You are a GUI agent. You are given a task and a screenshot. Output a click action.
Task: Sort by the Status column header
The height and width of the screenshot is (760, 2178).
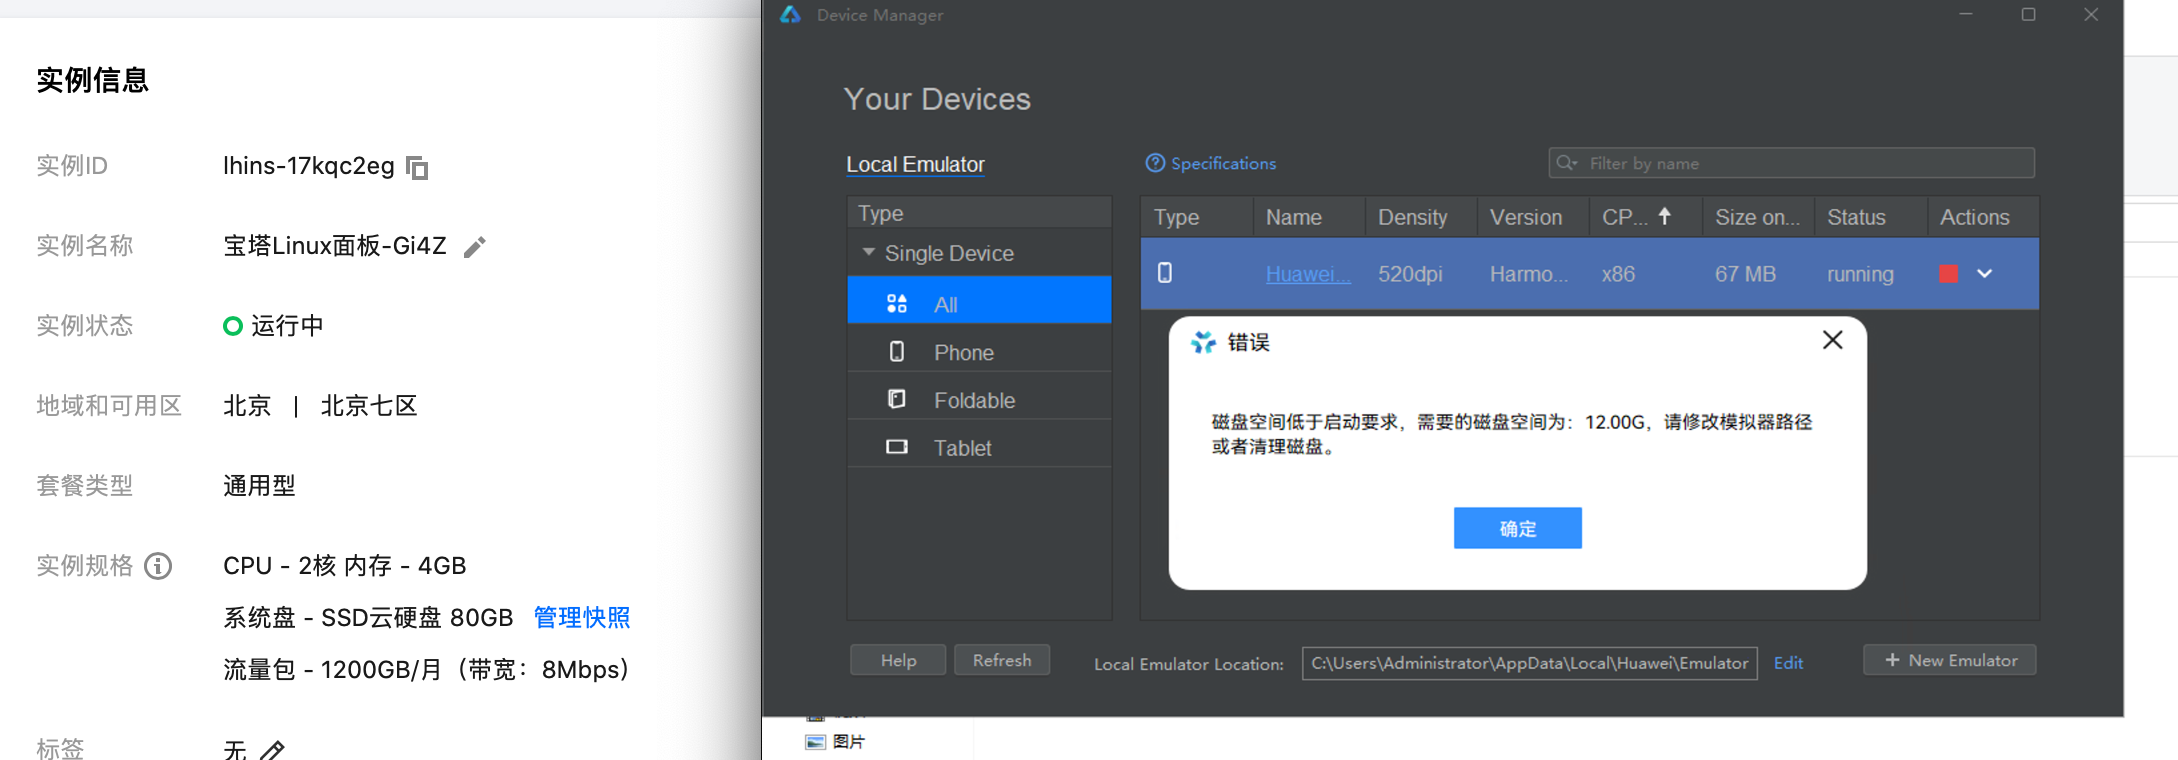point(1870,217)
